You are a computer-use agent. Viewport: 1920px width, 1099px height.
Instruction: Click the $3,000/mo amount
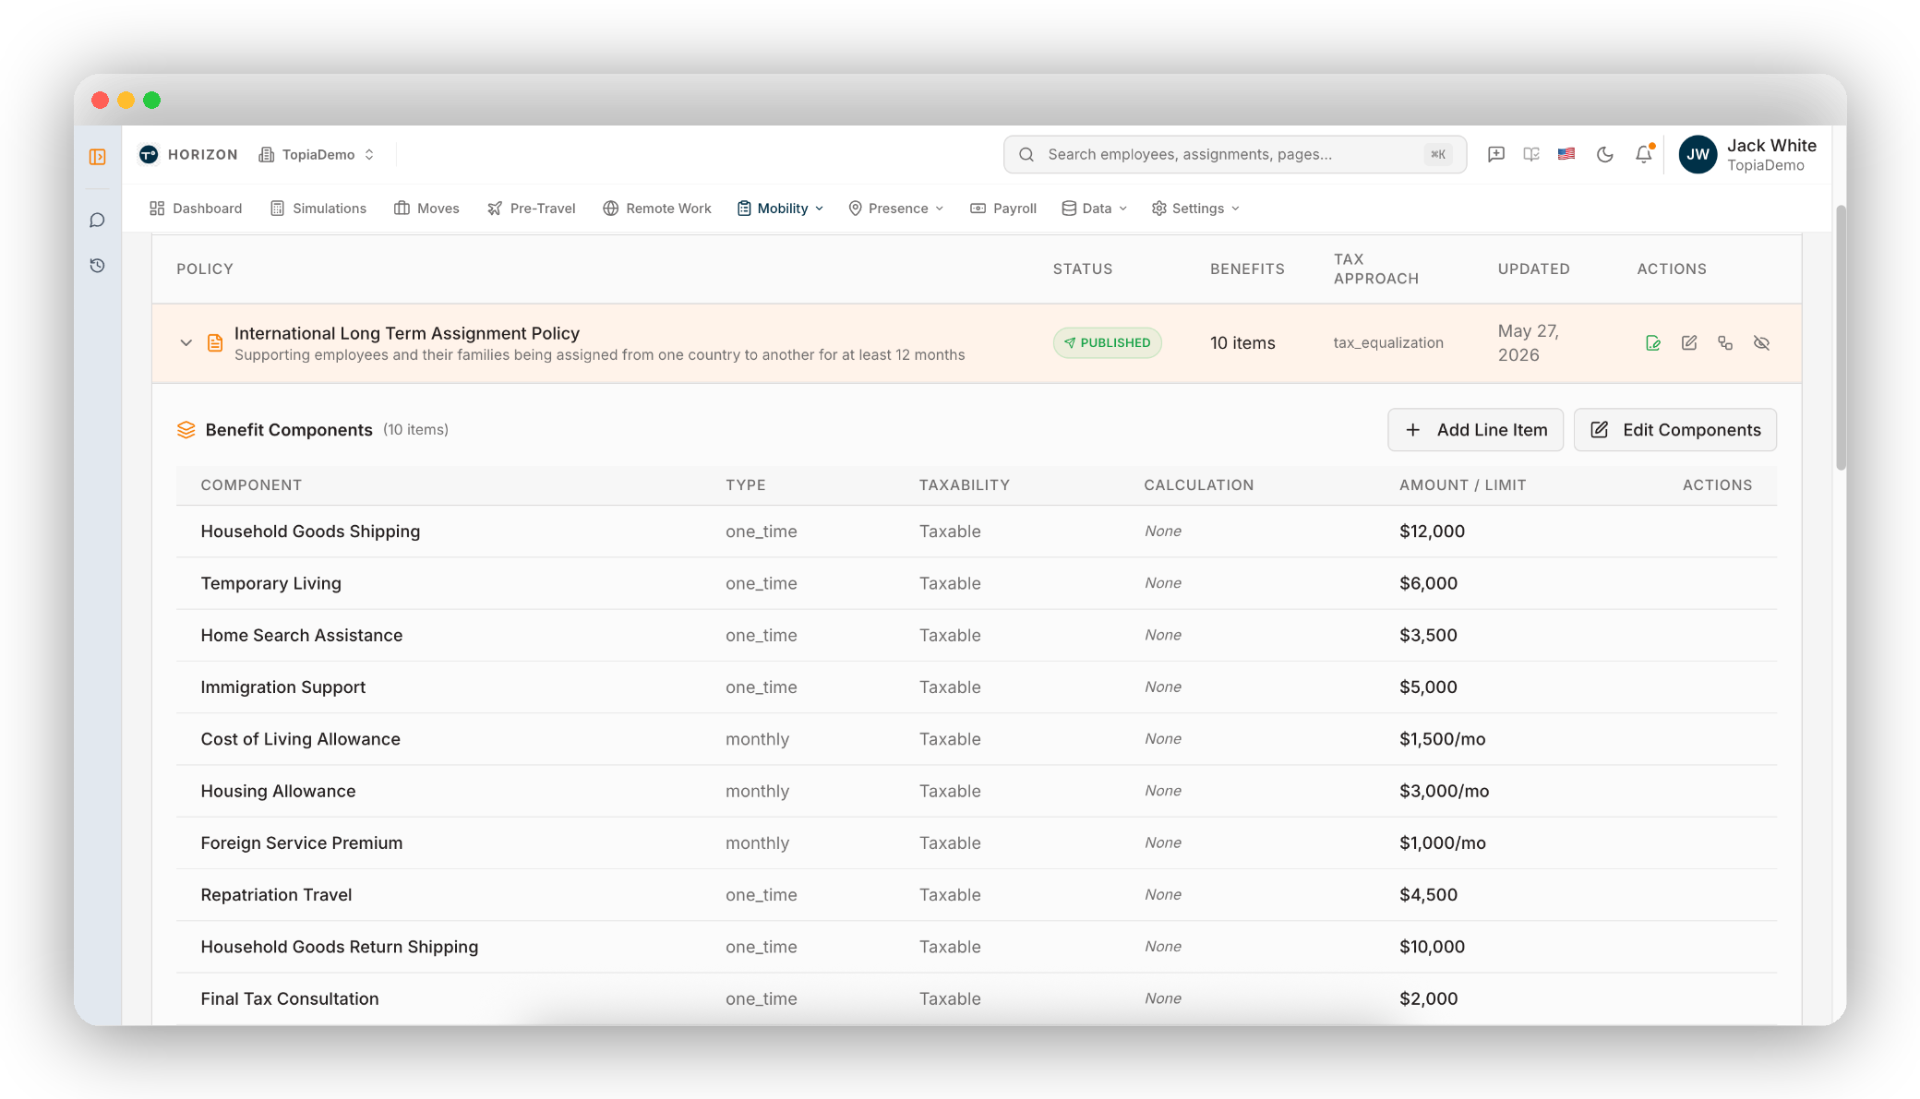click(x=1444, y=791)
